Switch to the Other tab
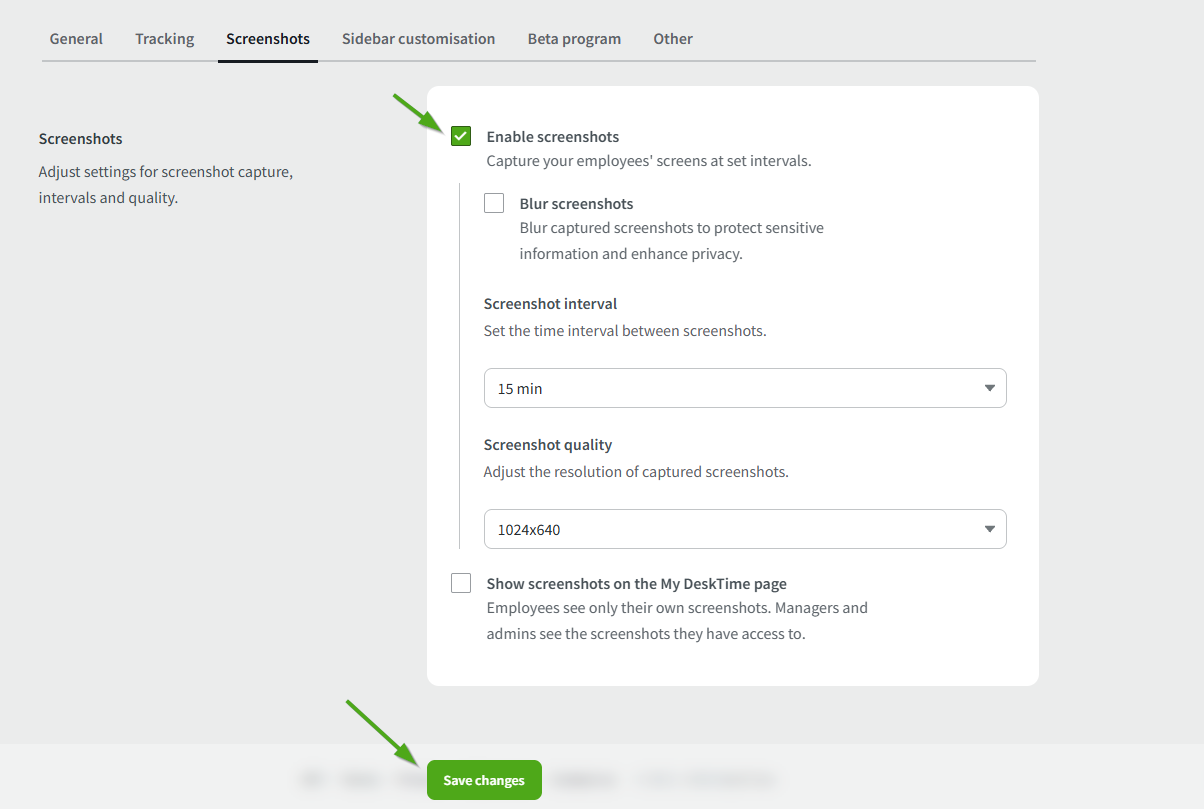 (x=673, y=39)
